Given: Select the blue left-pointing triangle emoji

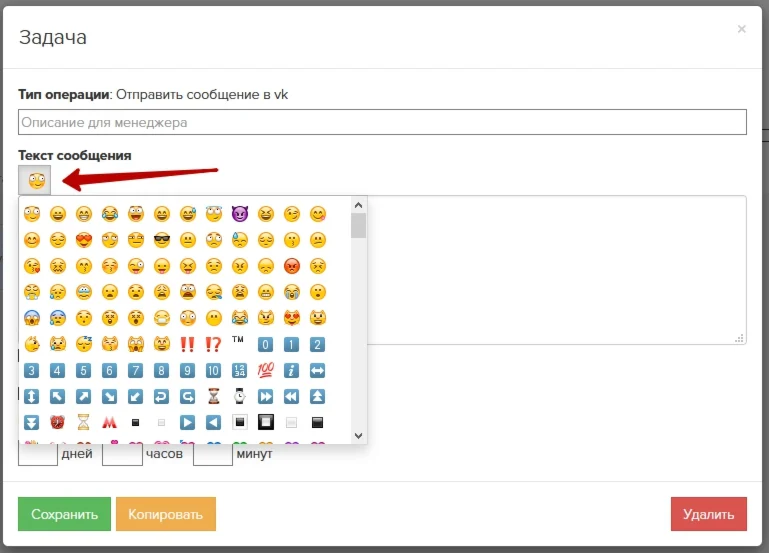Looking at the screenshot, I should point(213,422).
